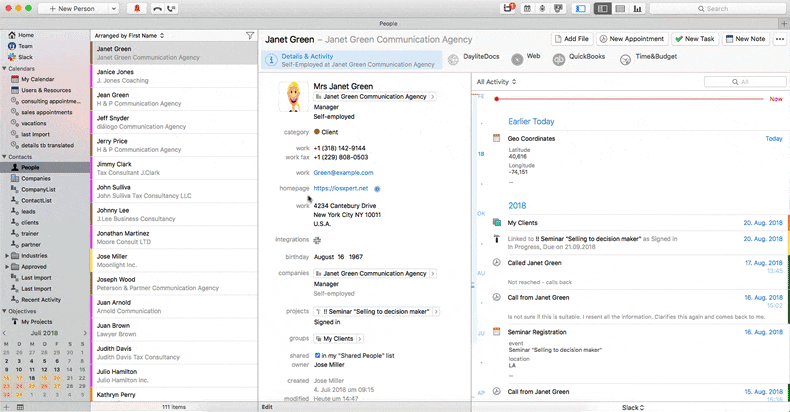Screen dimensions: 790x412
Task: Collapse the Objectives section
Action: (5, 311)
